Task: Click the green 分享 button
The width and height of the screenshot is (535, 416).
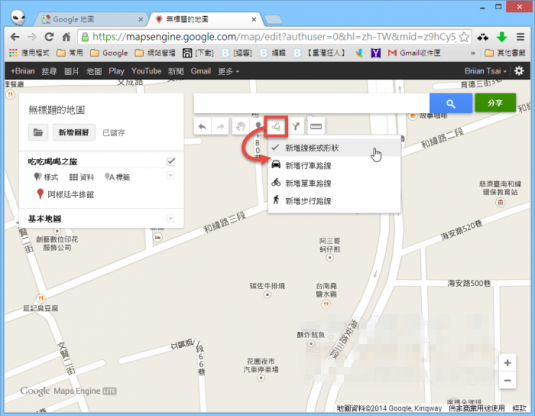Action: [495, 103]
